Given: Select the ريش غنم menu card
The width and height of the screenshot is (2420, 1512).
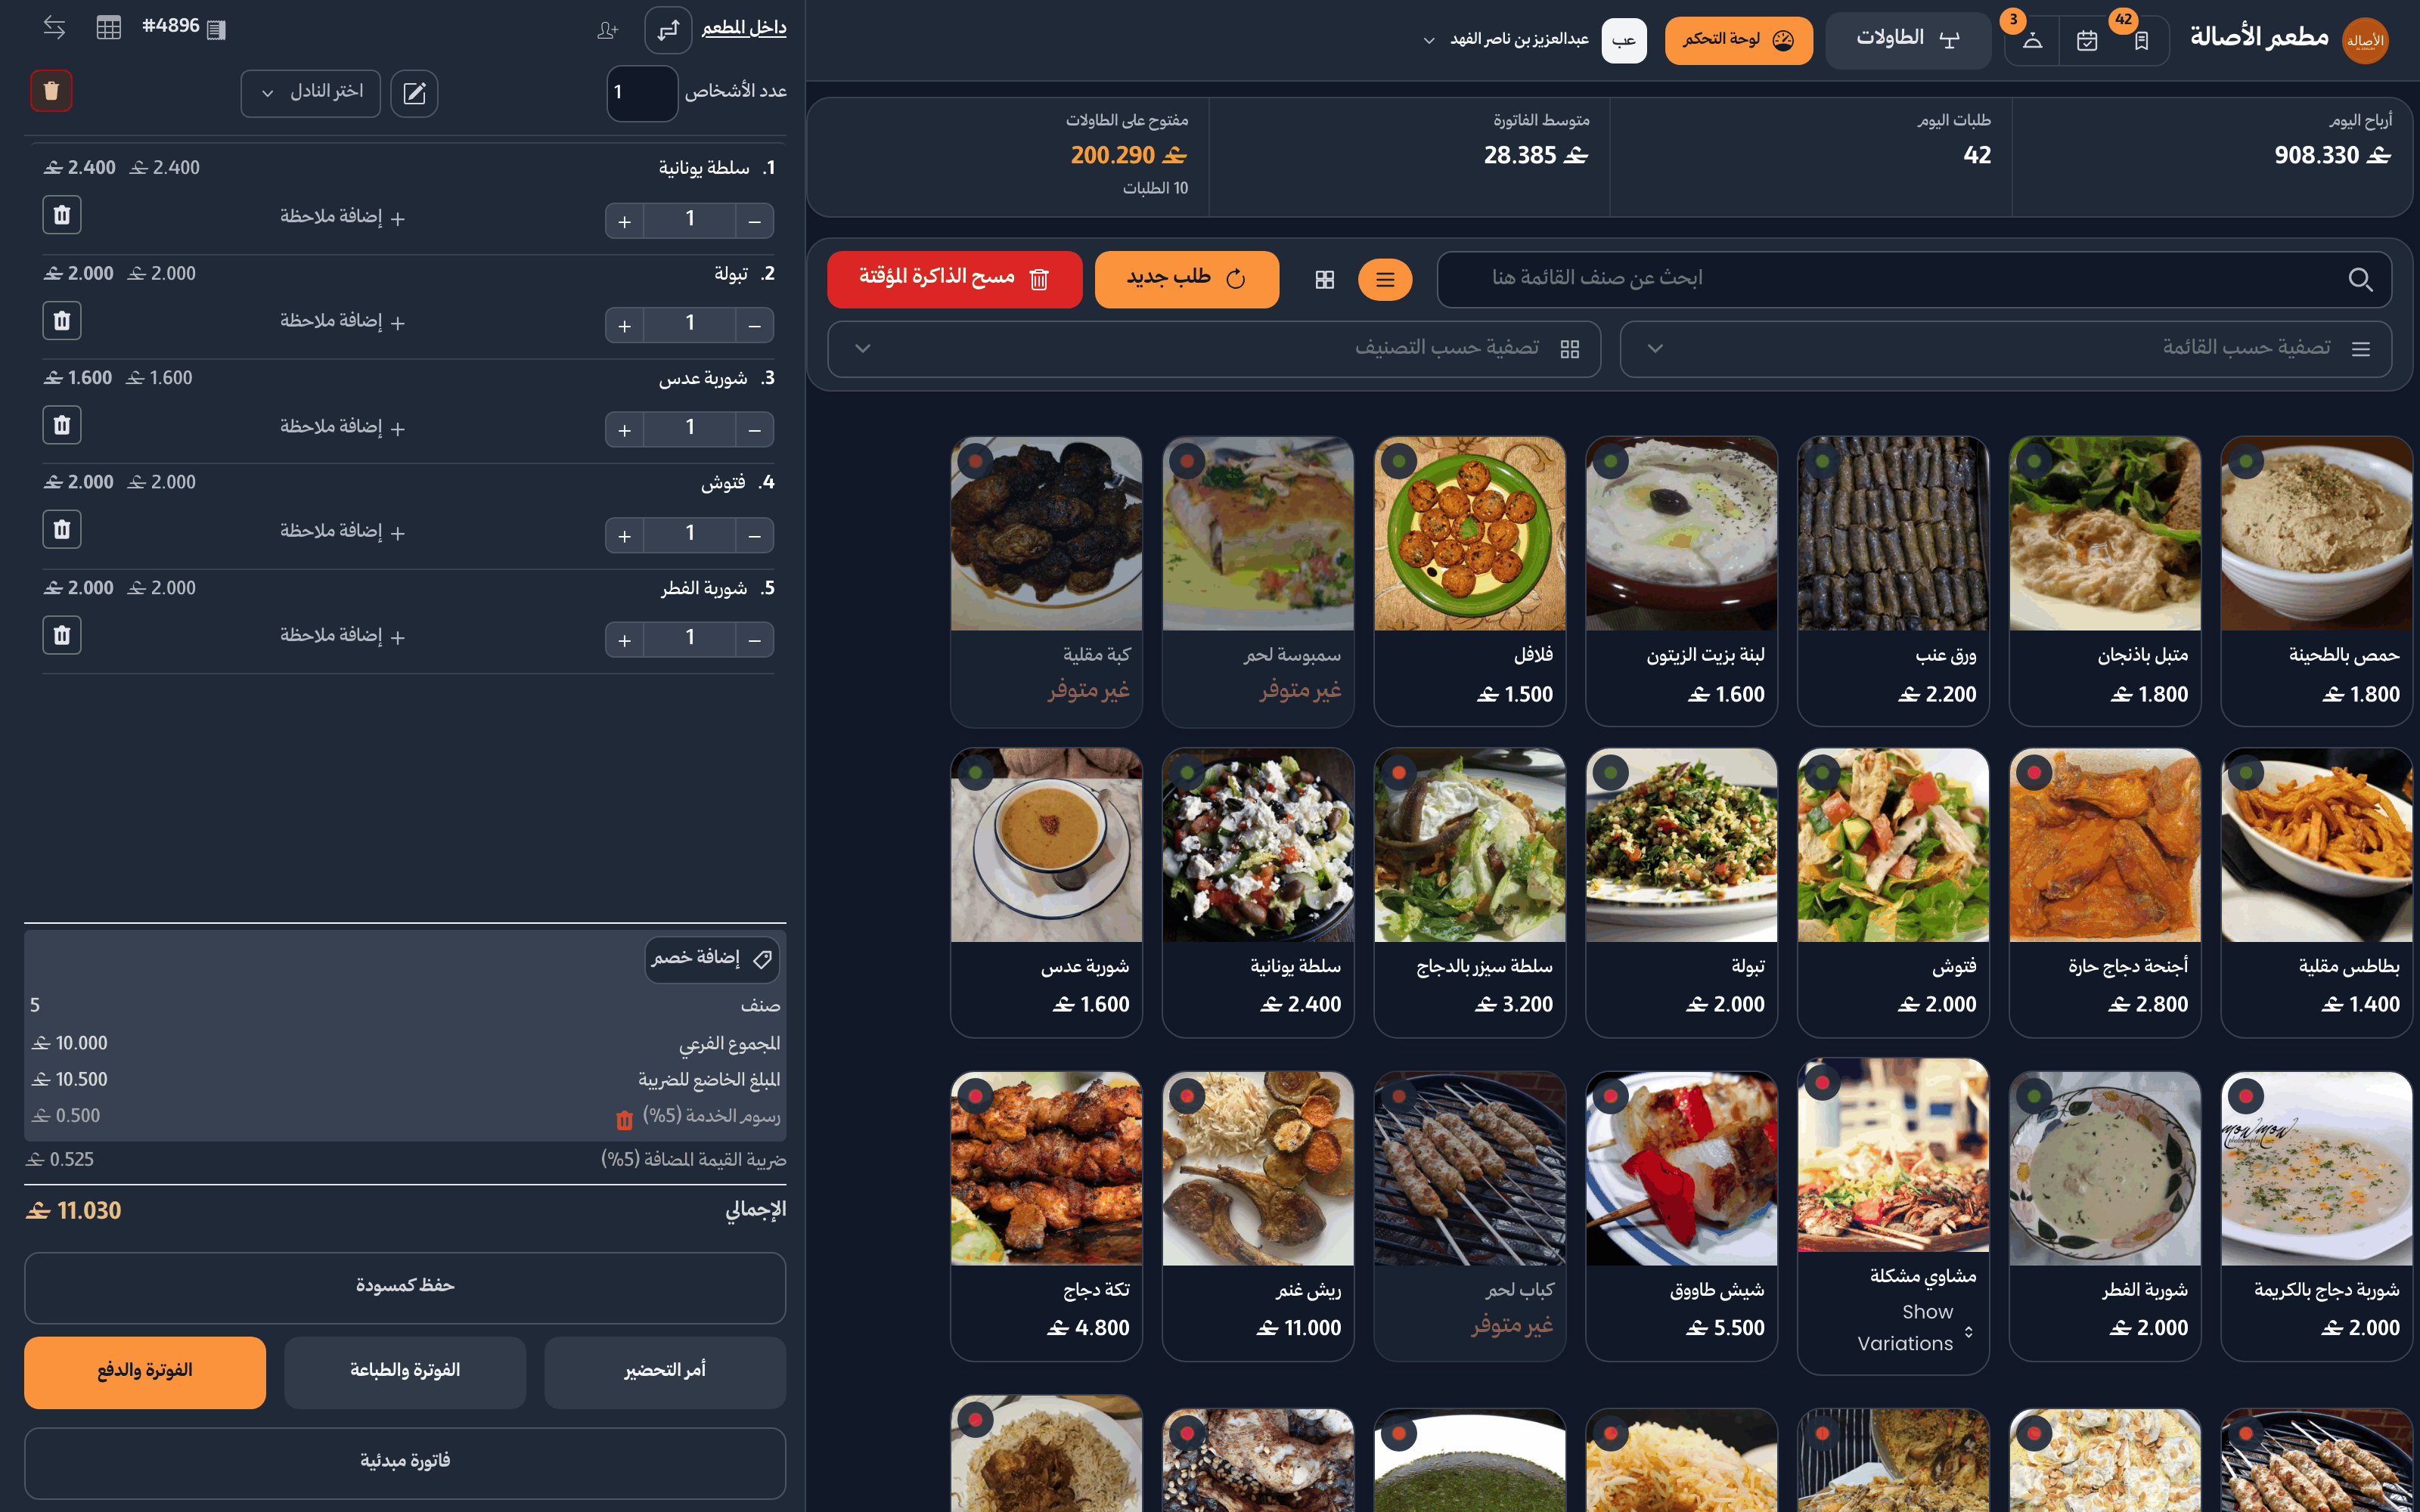Looking at the screenshot, I should pyautogui.click(x=1258, y=1215).
